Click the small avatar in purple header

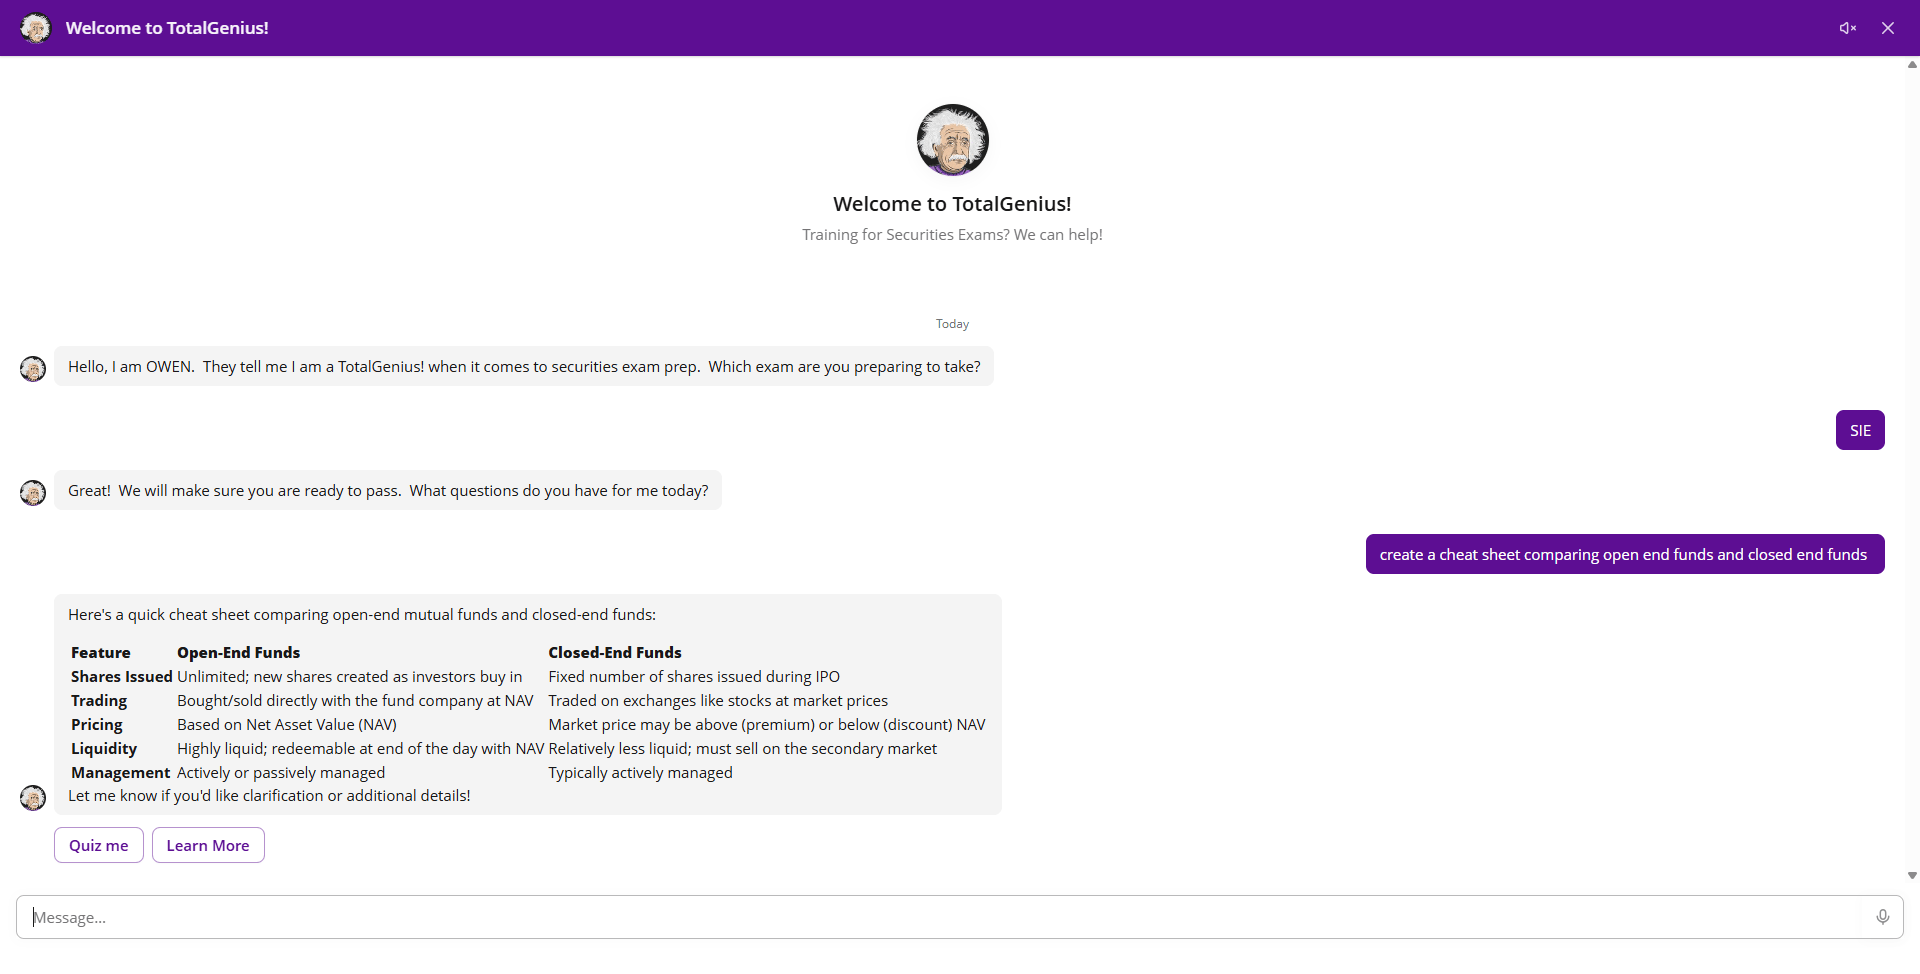36,28
